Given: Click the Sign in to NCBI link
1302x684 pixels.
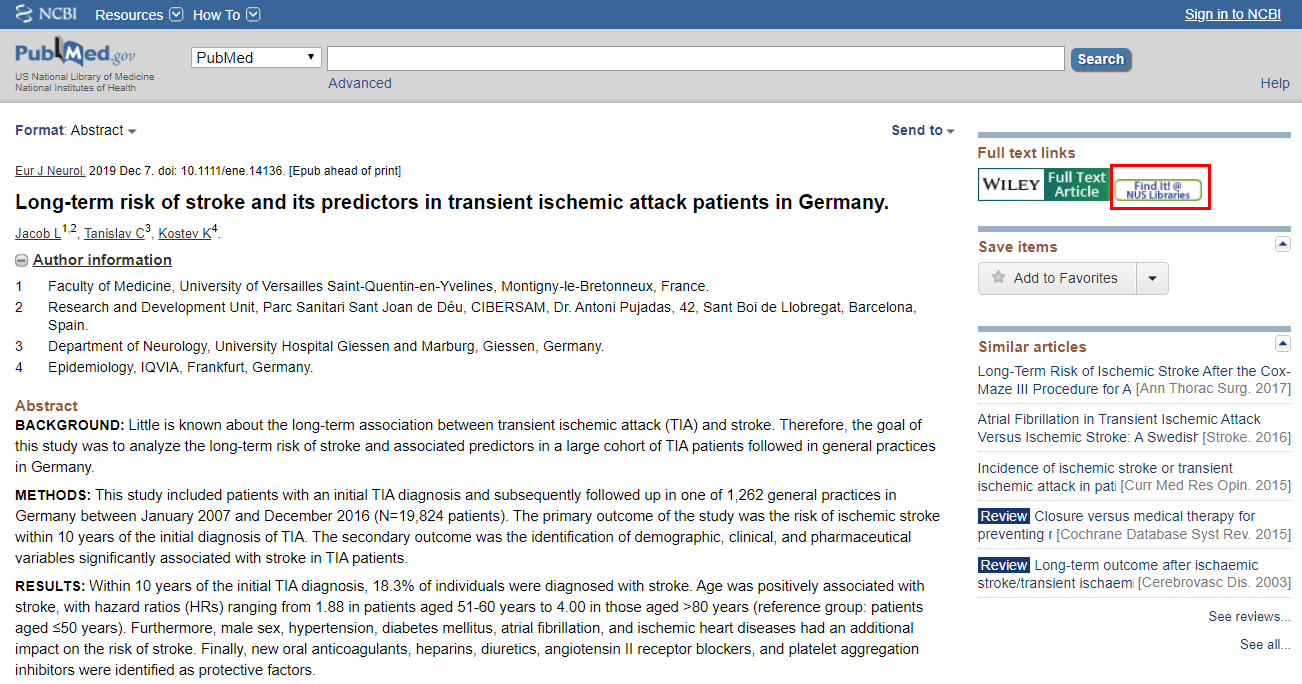Looking at the screenshot, I should coord(1232,14).
